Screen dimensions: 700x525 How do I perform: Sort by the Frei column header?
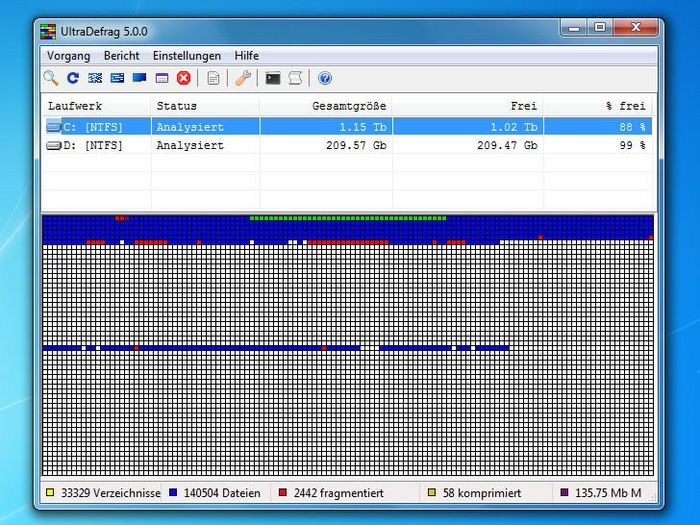coord(468,106)
